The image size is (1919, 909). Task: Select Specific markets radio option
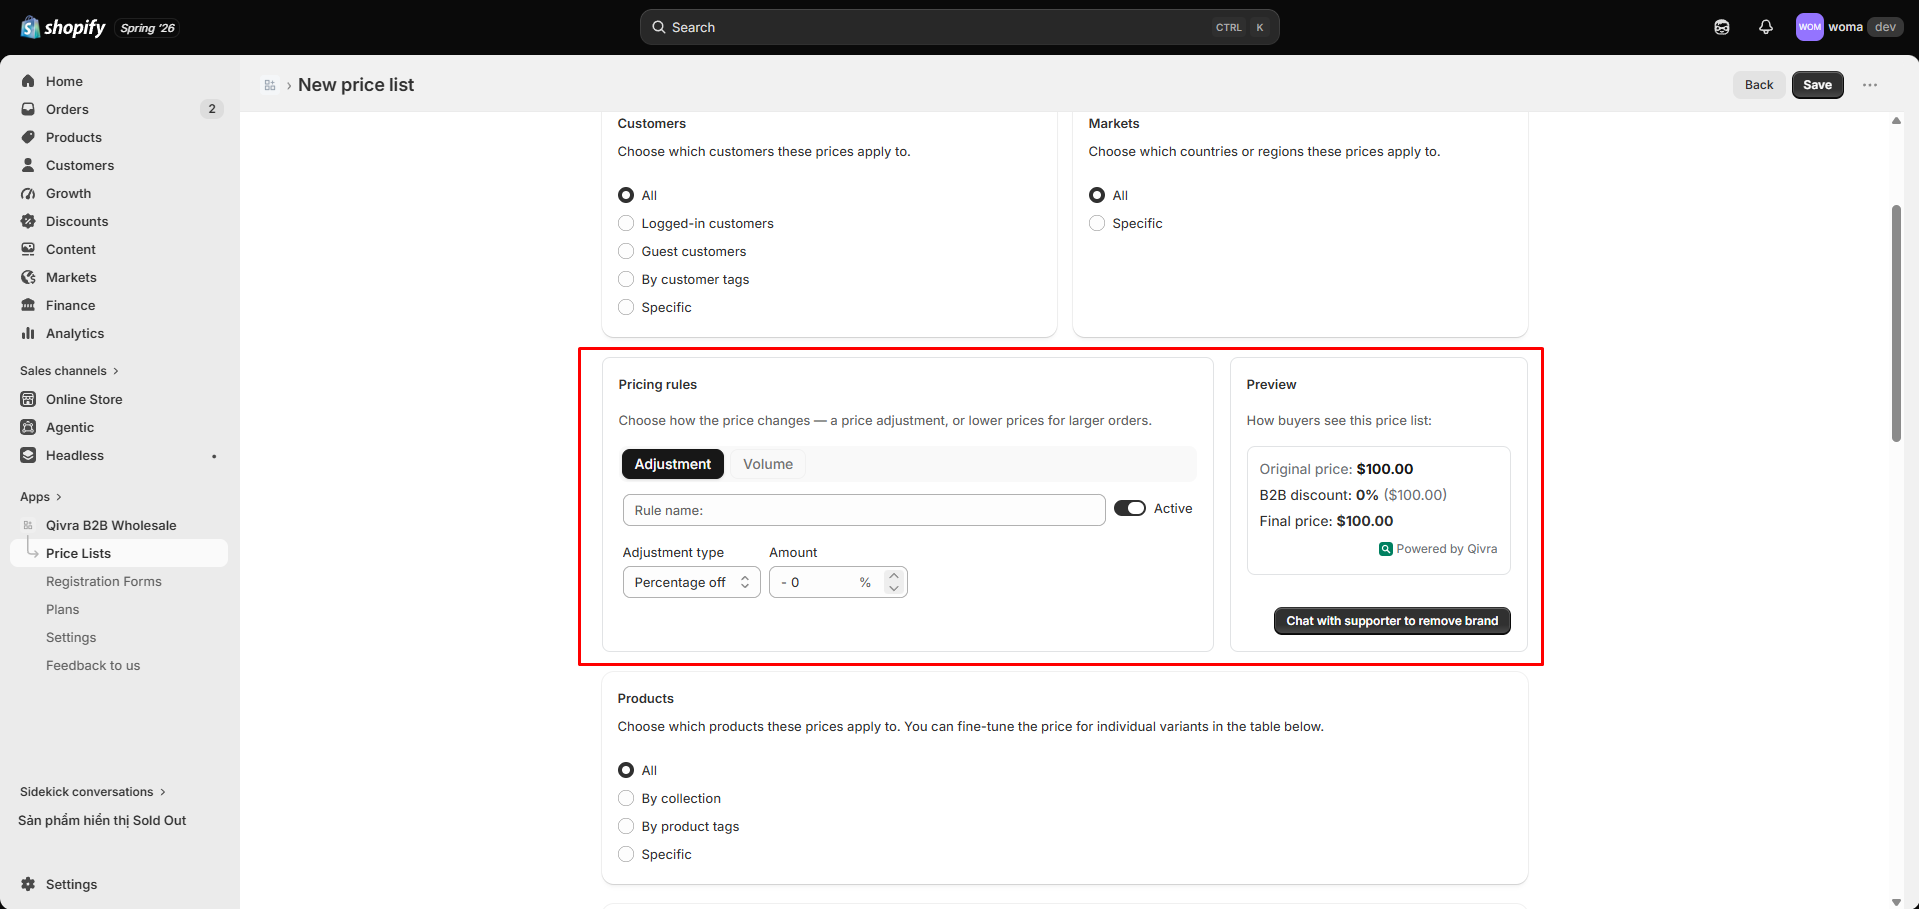tap(1097, 223)
